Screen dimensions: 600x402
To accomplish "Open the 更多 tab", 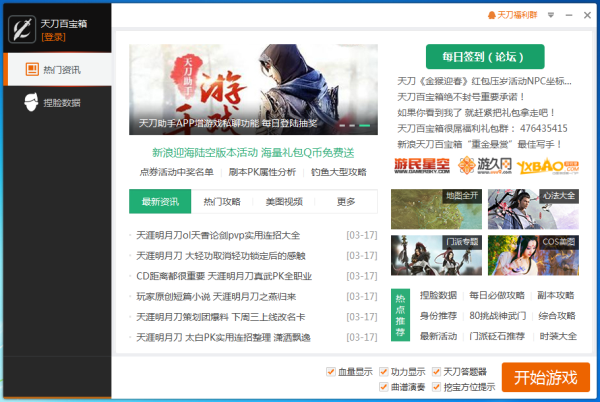I will click(x=345, y=201).
